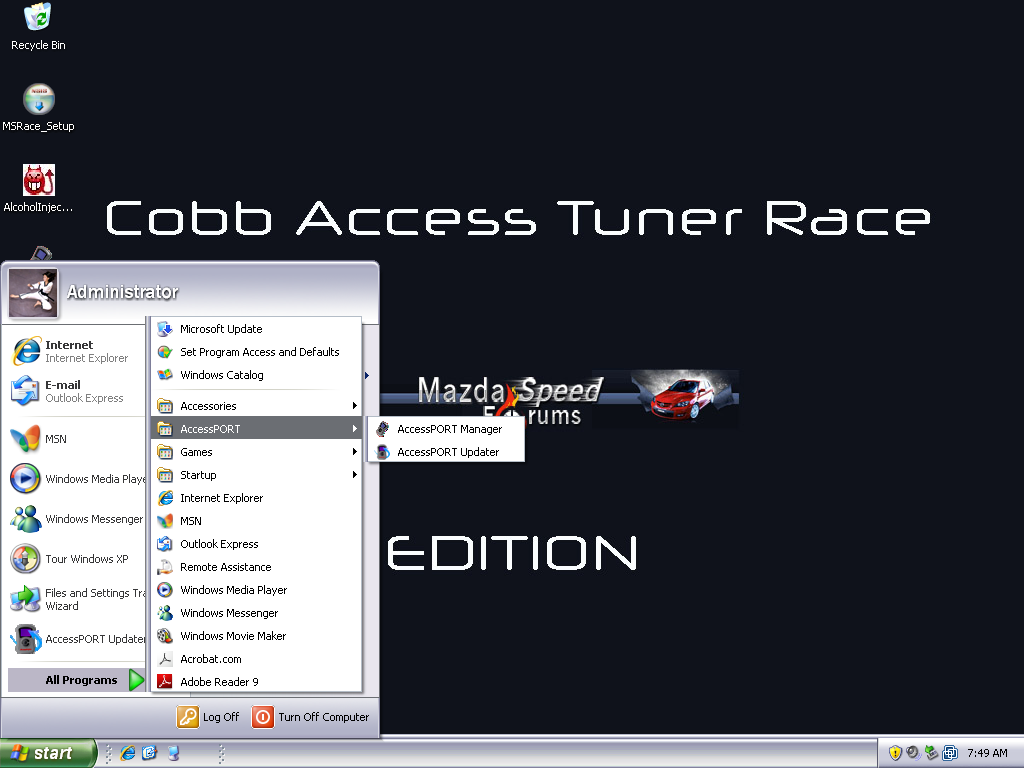Click the AccessPORT submenu arrow
This screenshot has width=1024, height=768.
(355, 428)
